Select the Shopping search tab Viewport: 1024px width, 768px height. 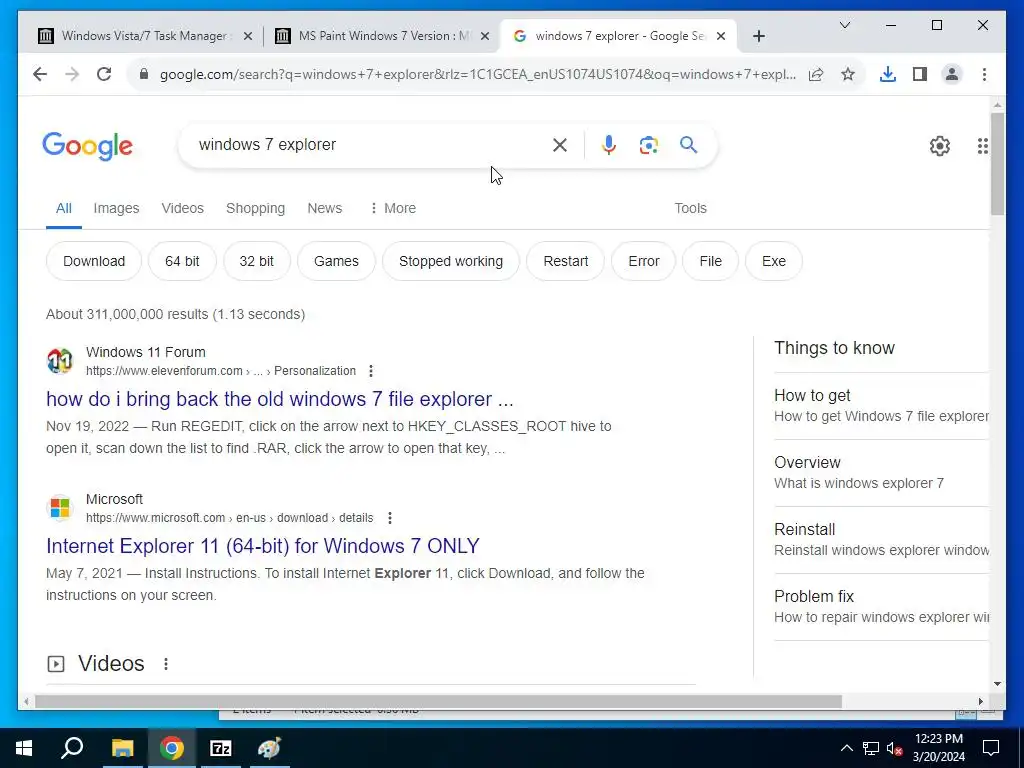coord(255,208)
